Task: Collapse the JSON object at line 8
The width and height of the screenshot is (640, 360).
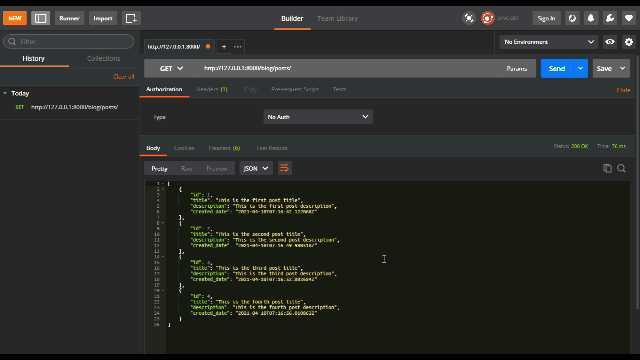Action: click(162, 223)
